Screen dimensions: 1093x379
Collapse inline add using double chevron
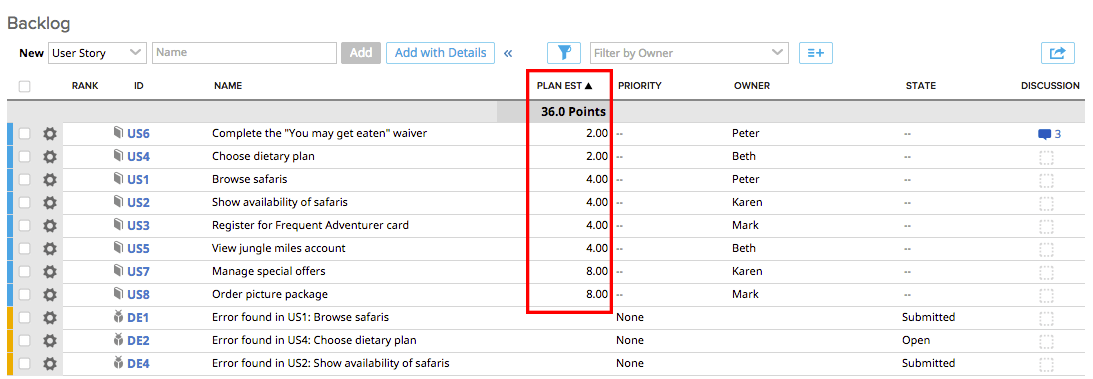[508, 53]
